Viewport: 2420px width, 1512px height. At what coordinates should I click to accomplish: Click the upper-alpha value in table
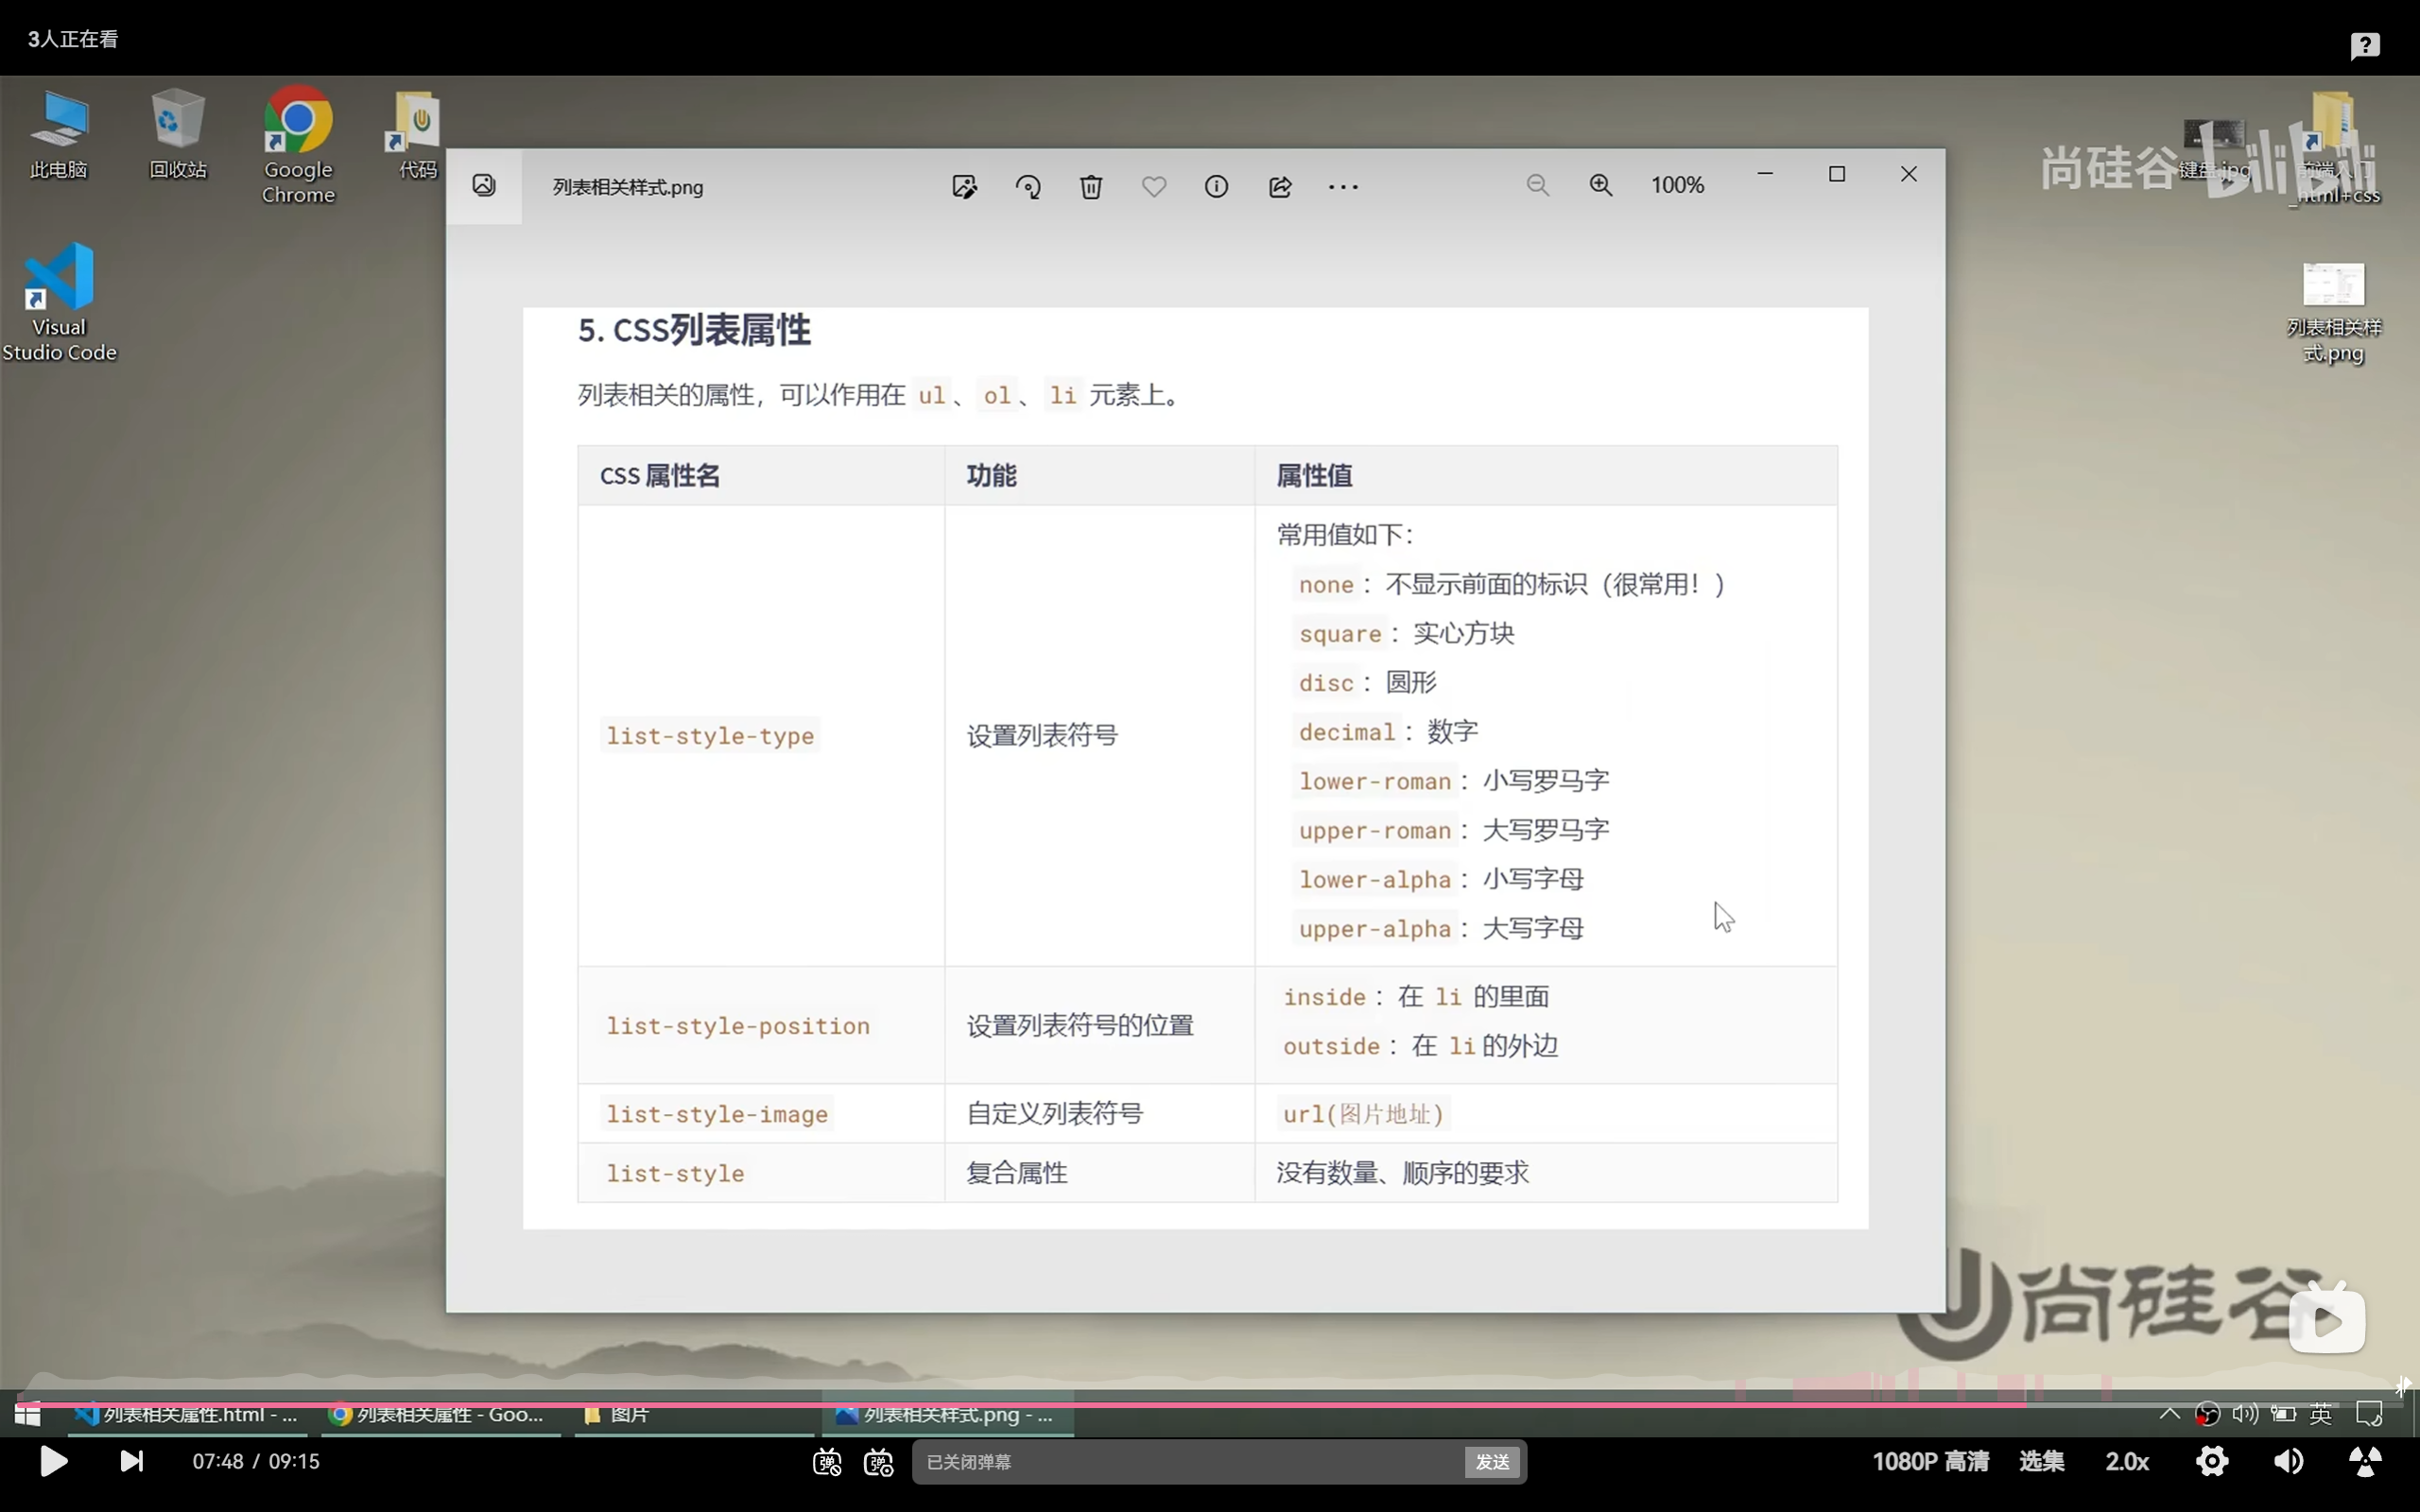(1375, 929)
